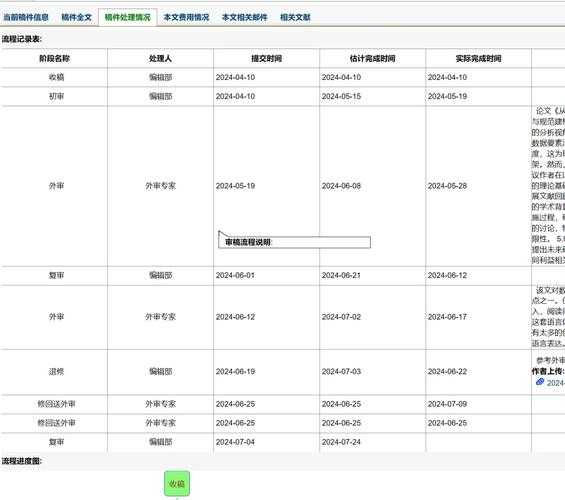Click 复审 stage submitted 2024-07-04
The width and height of the screenshot is (565, 500).
(56, 442)
